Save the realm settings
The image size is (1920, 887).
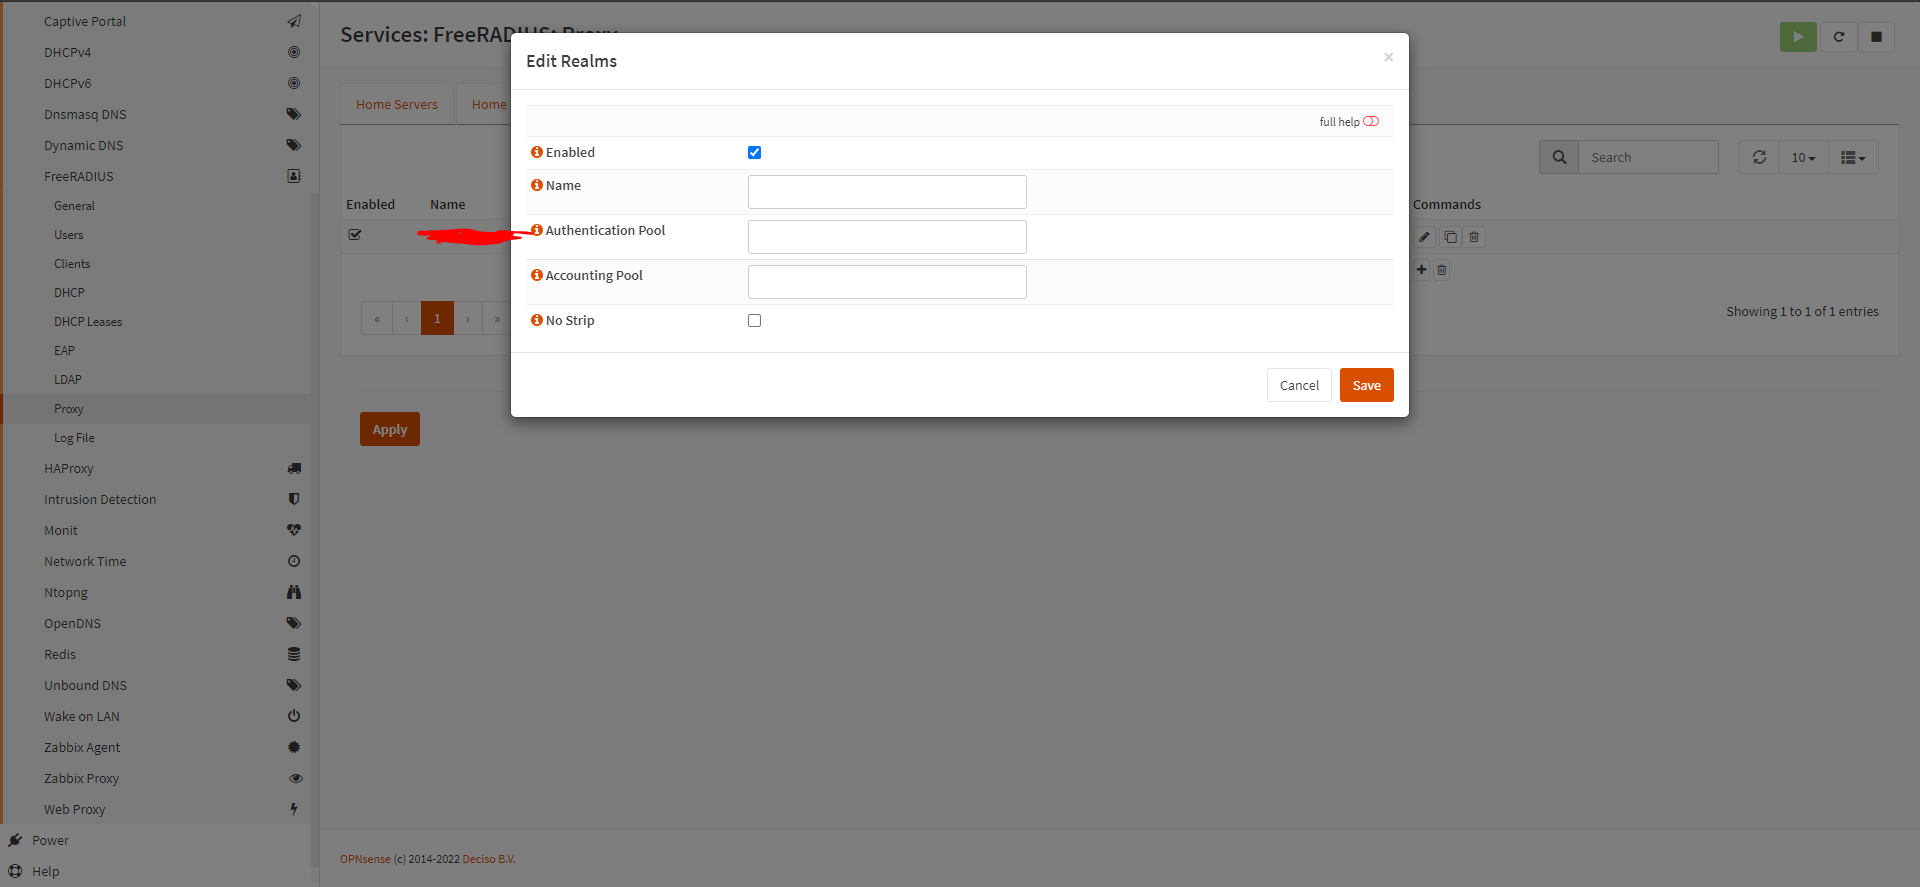click(1366, 385)
